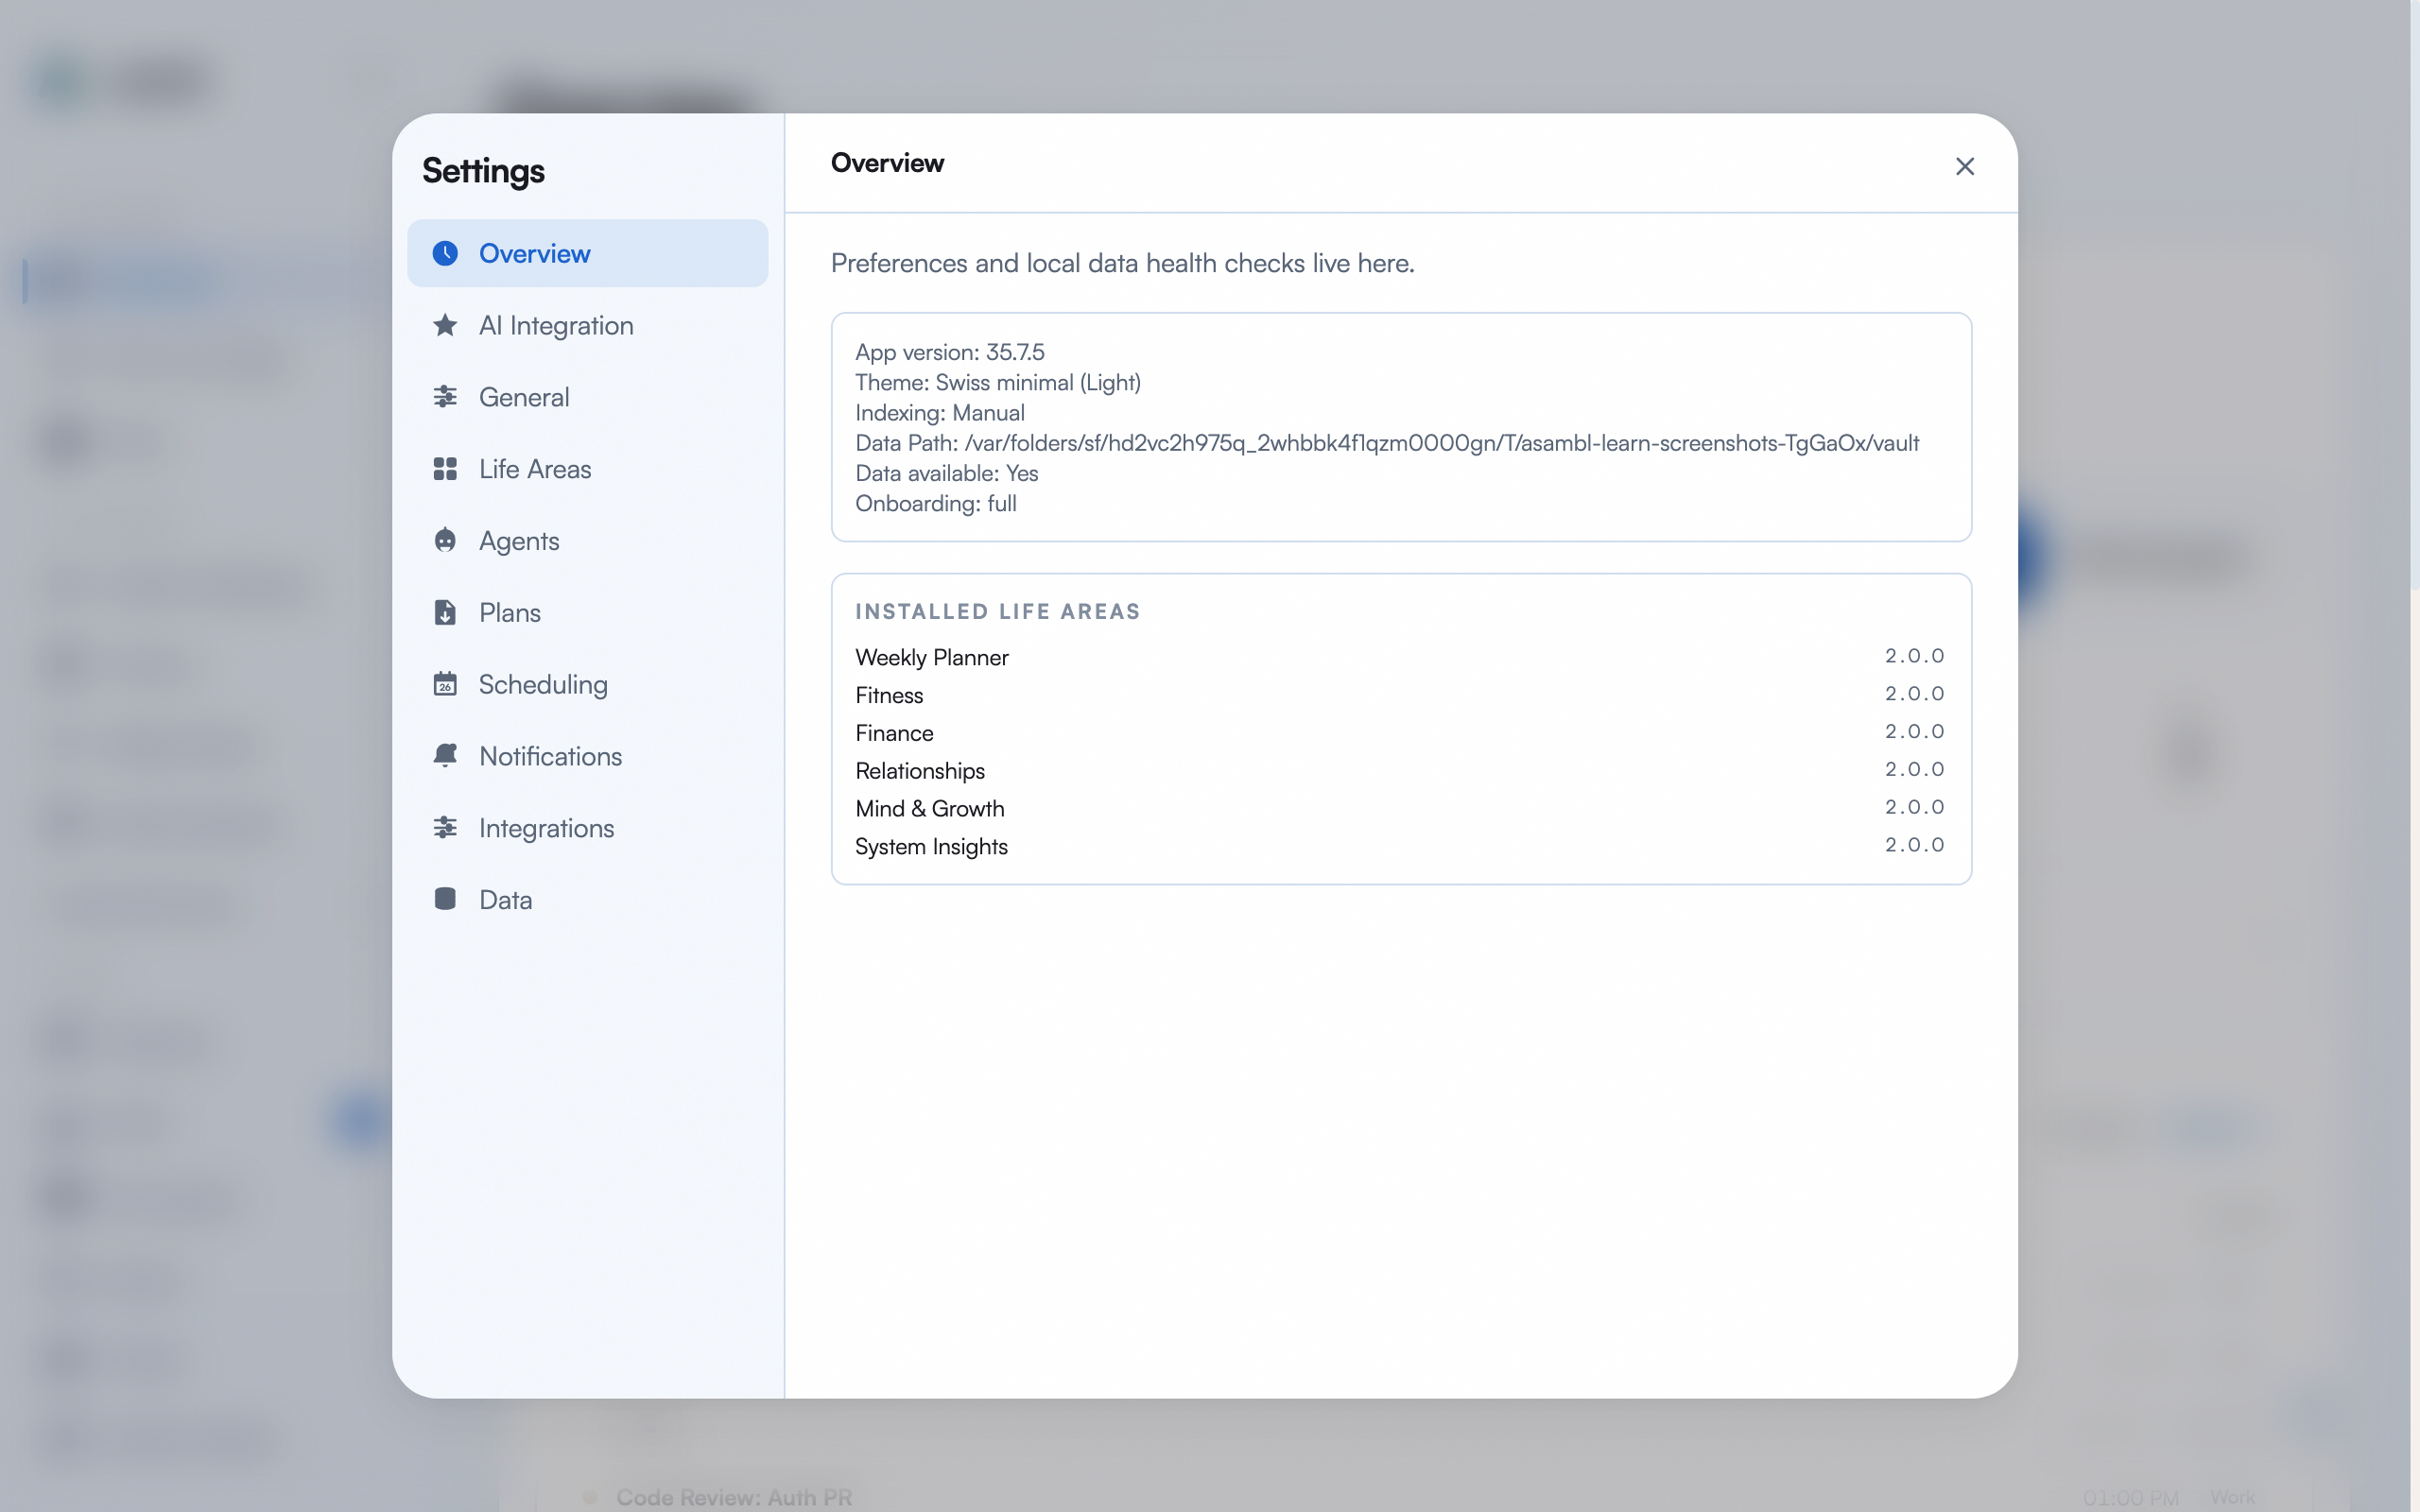The width and height of the screenshot is (2420, 1512).
Task: Click the bell icon for Notifications
Action: coord(445,755)
